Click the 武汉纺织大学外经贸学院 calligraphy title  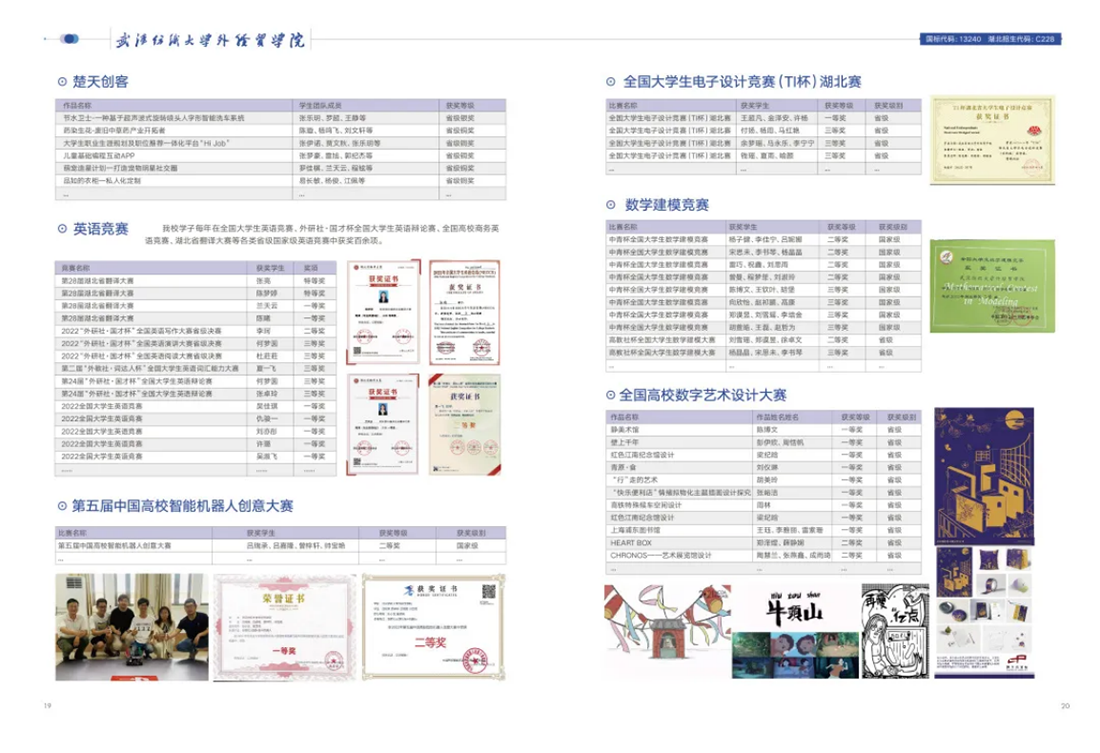(210, 39)
